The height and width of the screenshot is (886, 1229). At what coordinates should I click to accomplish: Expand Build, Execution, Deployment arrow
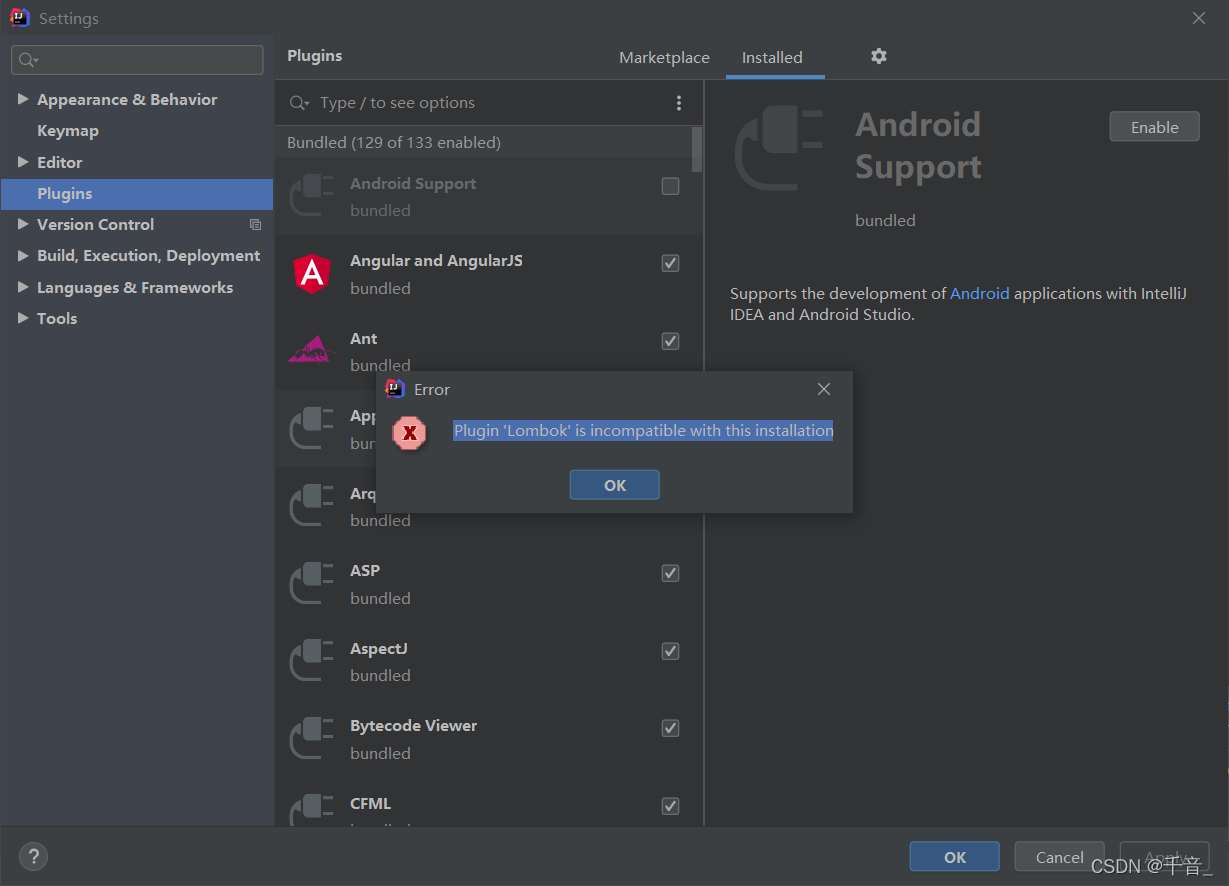[x=23, y=256]
